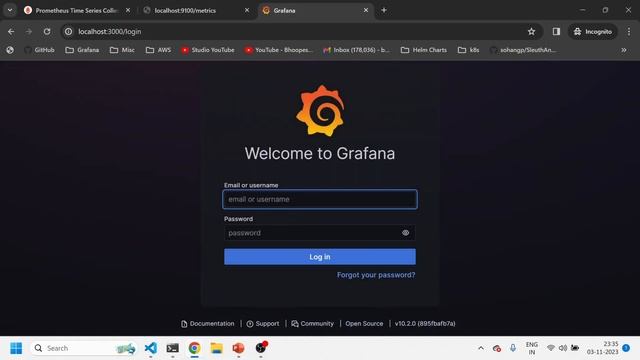The width and height of the screenshot is (640, 360).
Task: Click the address bar URL localhost:3000/login
Action: 110,31
